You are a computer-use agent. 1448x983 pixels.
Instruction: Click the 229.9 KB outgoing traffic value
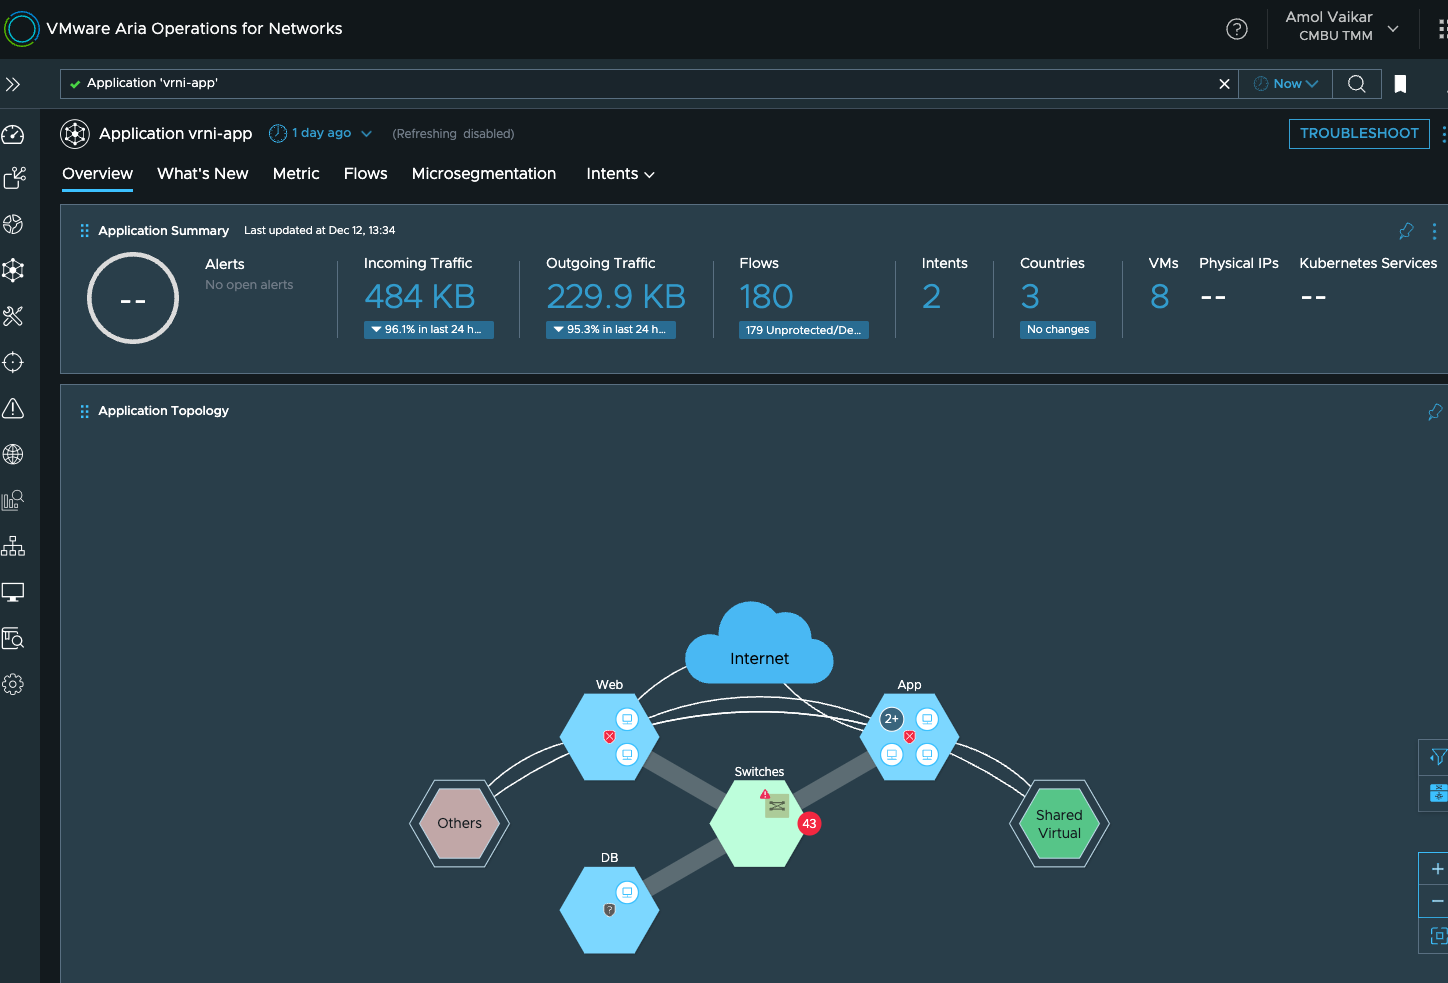point(616,296)
